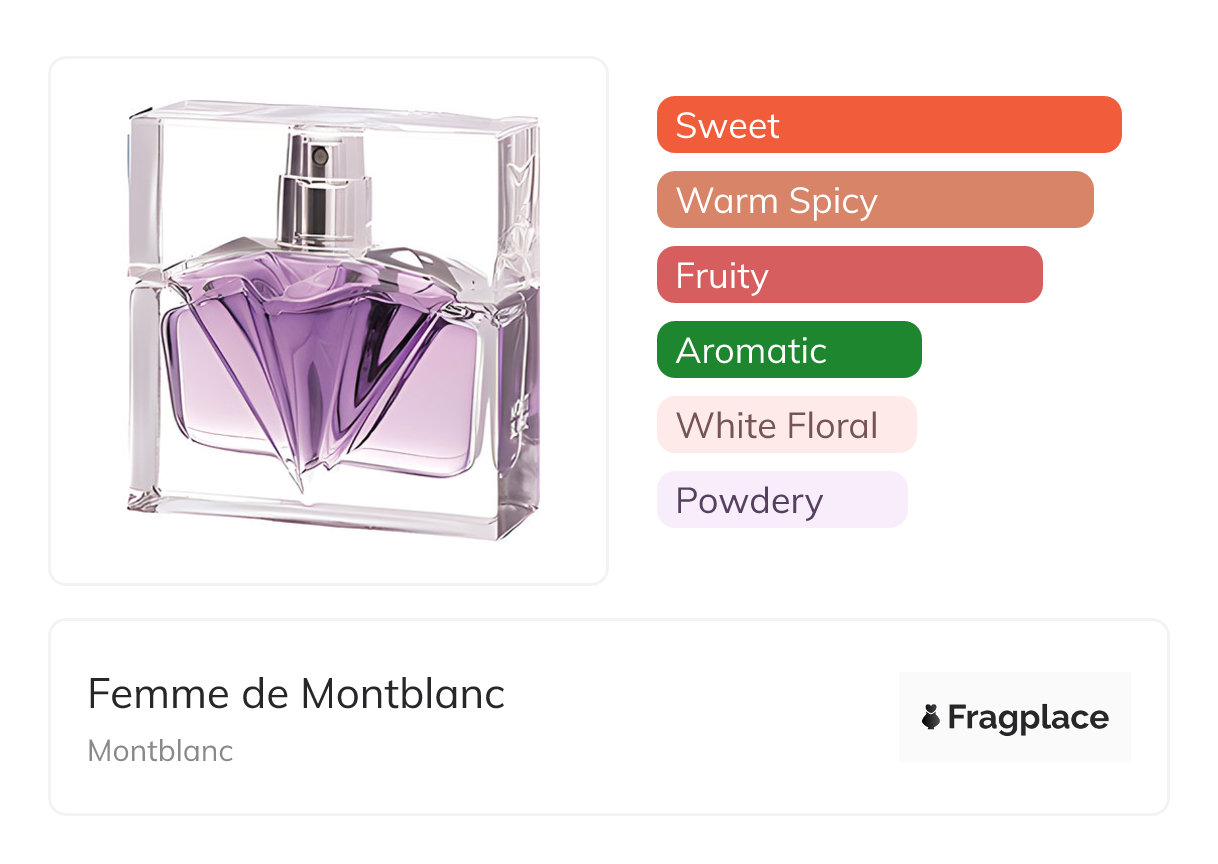Select the pale pink White Floral bar

click(786, 425)
